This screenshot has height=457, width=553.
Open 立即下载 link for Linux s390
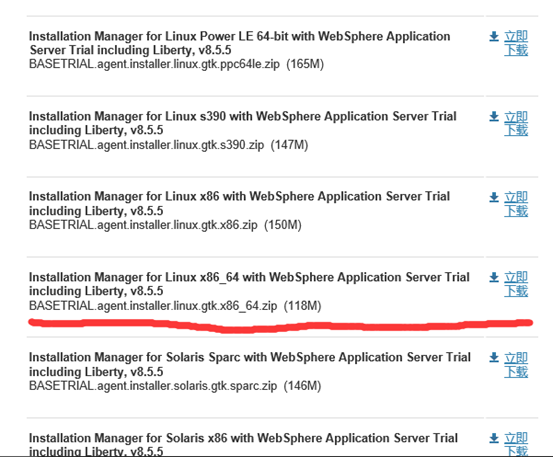click(x=516, y=123)
